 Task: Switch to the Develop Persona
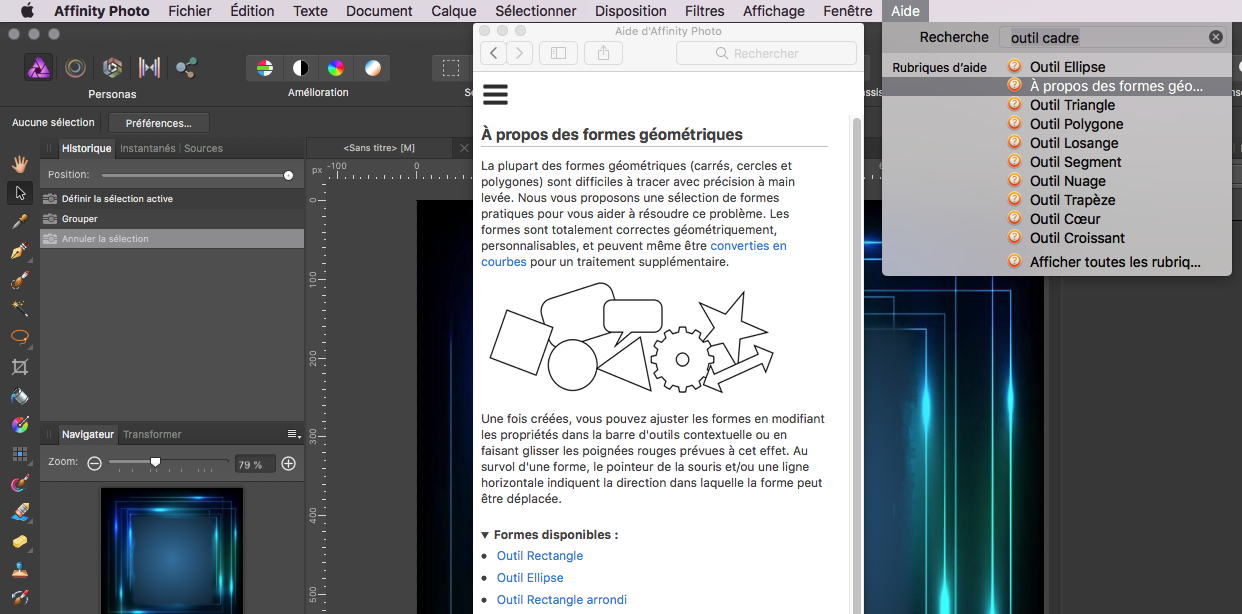[112, 68]
